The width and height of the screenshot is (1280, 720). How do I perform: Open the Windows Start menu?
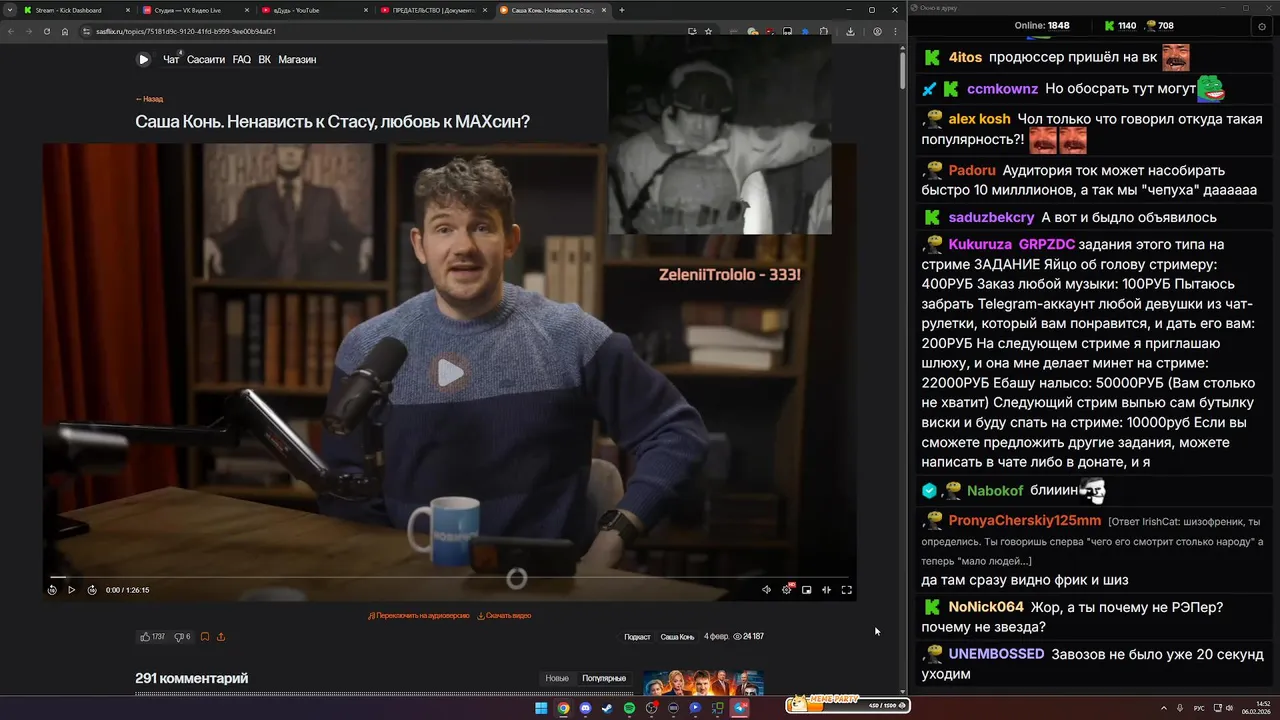click(x=541, y=708)
